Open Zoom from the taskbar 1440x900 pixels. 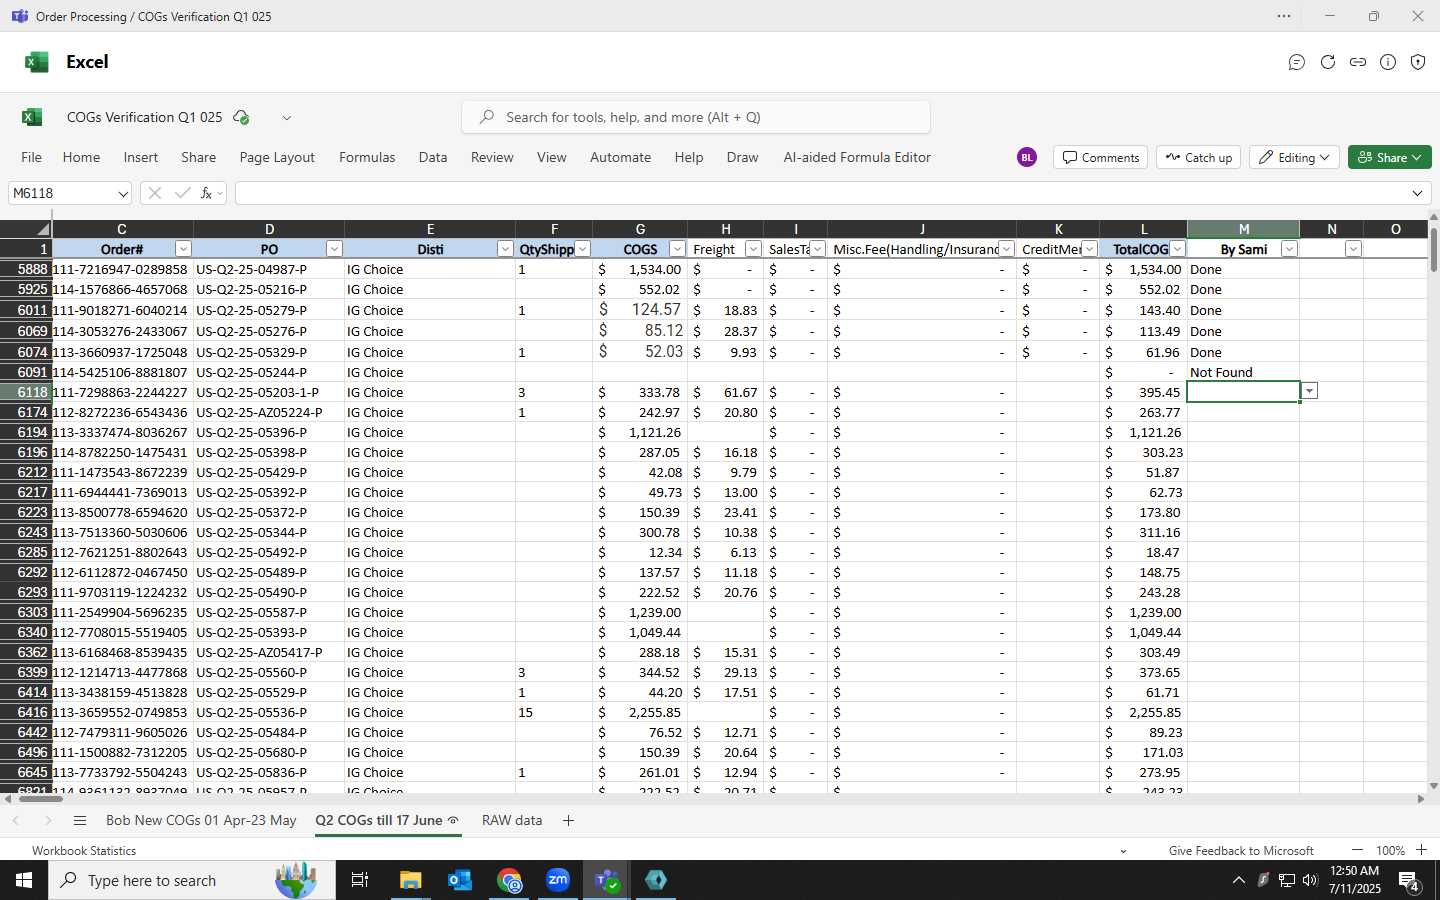(x=558, y=880)
